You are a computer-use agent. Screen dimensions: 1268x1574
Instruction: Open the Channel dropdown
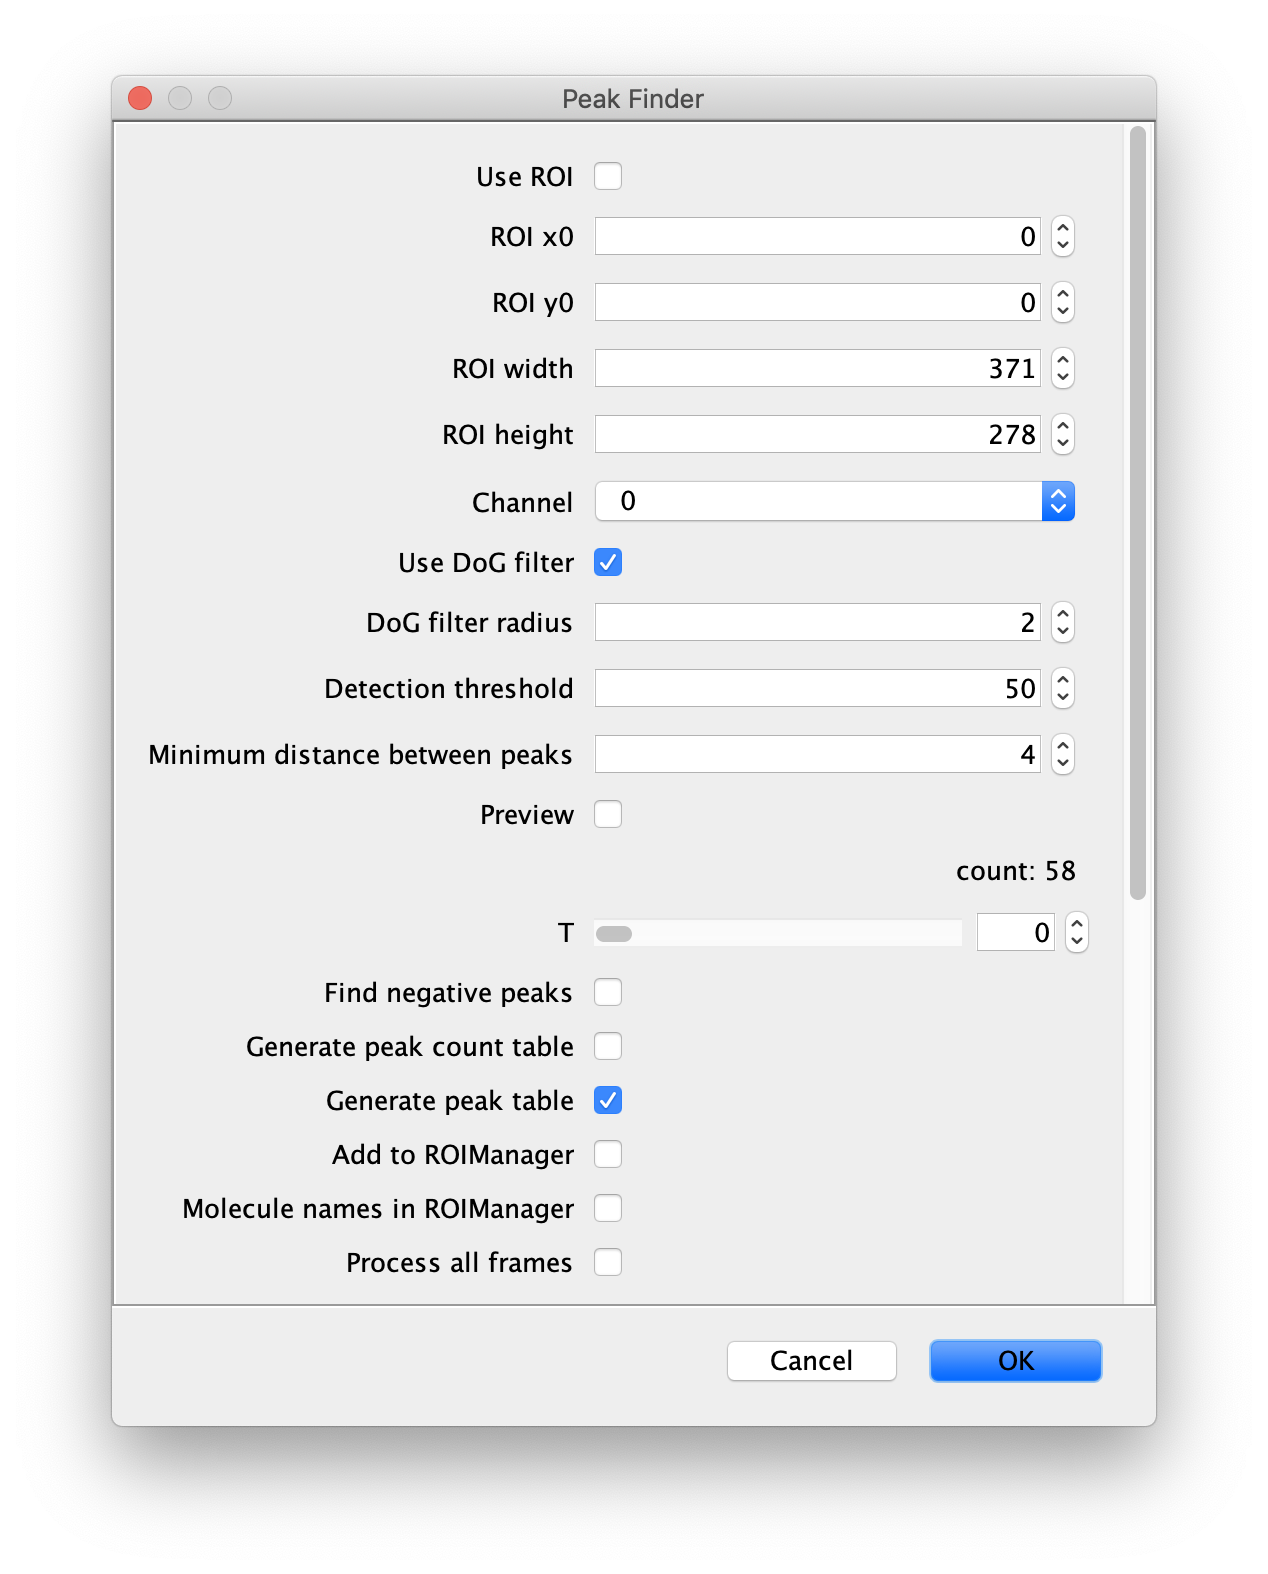click(x=835, y=501)
